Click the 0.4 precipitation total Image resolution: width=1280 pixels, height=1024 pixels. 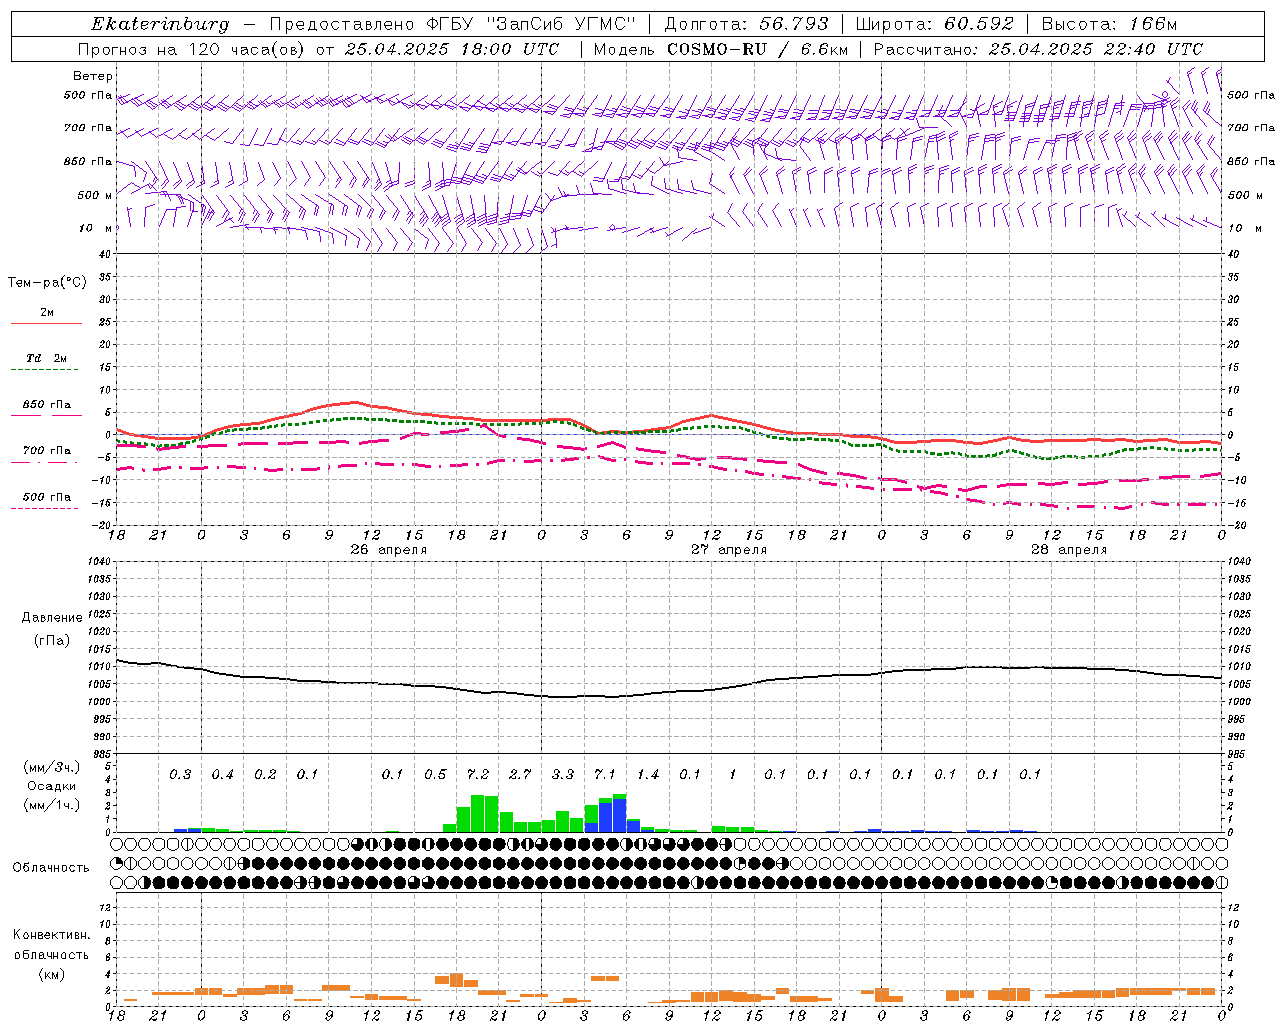(222, 774)
